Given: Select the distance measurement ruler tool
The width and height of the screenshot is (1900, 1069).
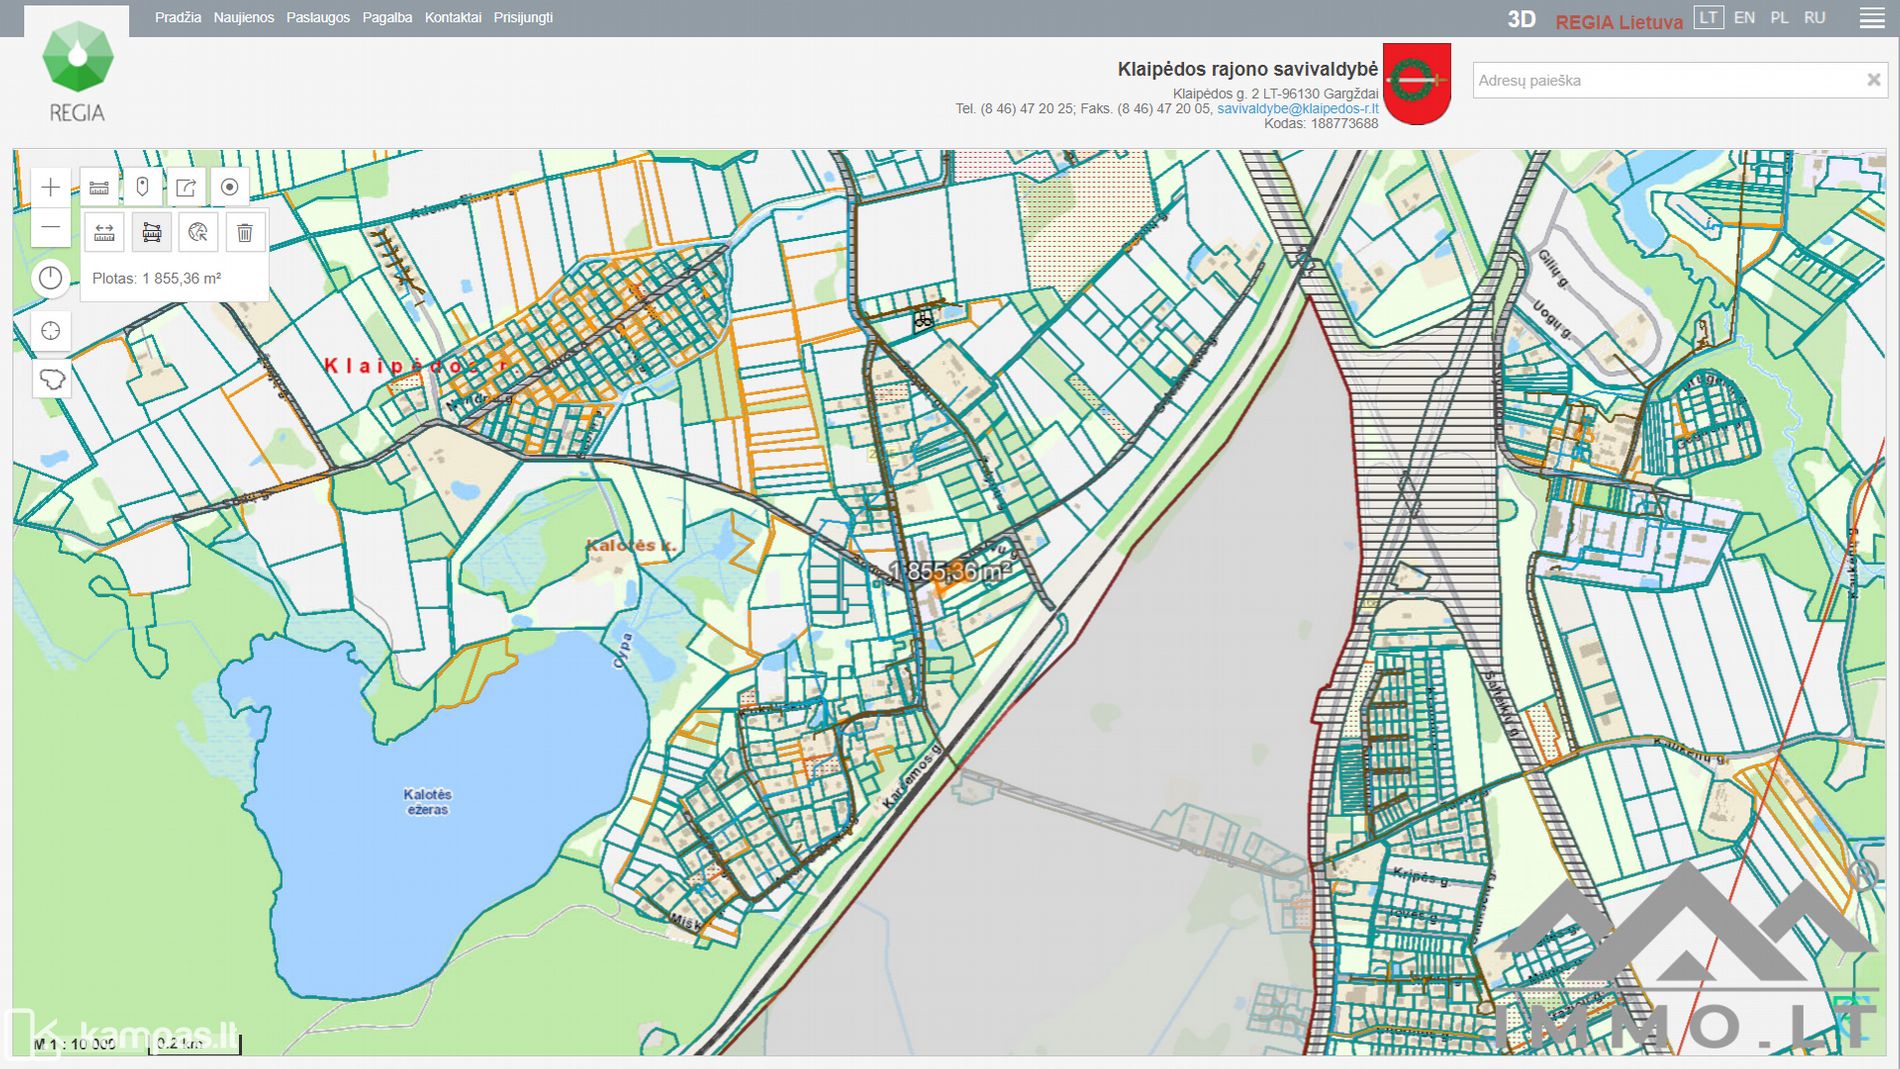Looking at the screenshot, I should (x=104, y=233).
